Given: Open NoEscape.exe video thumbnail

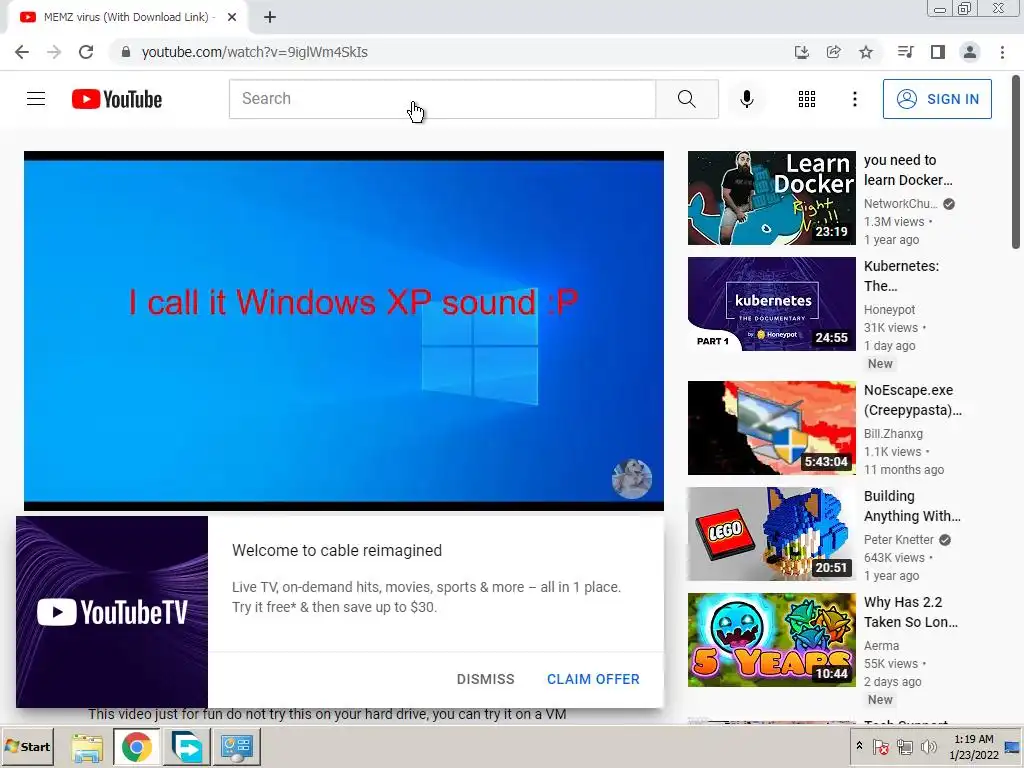Looking at the screenshot, I should click(x=771, y=428).
